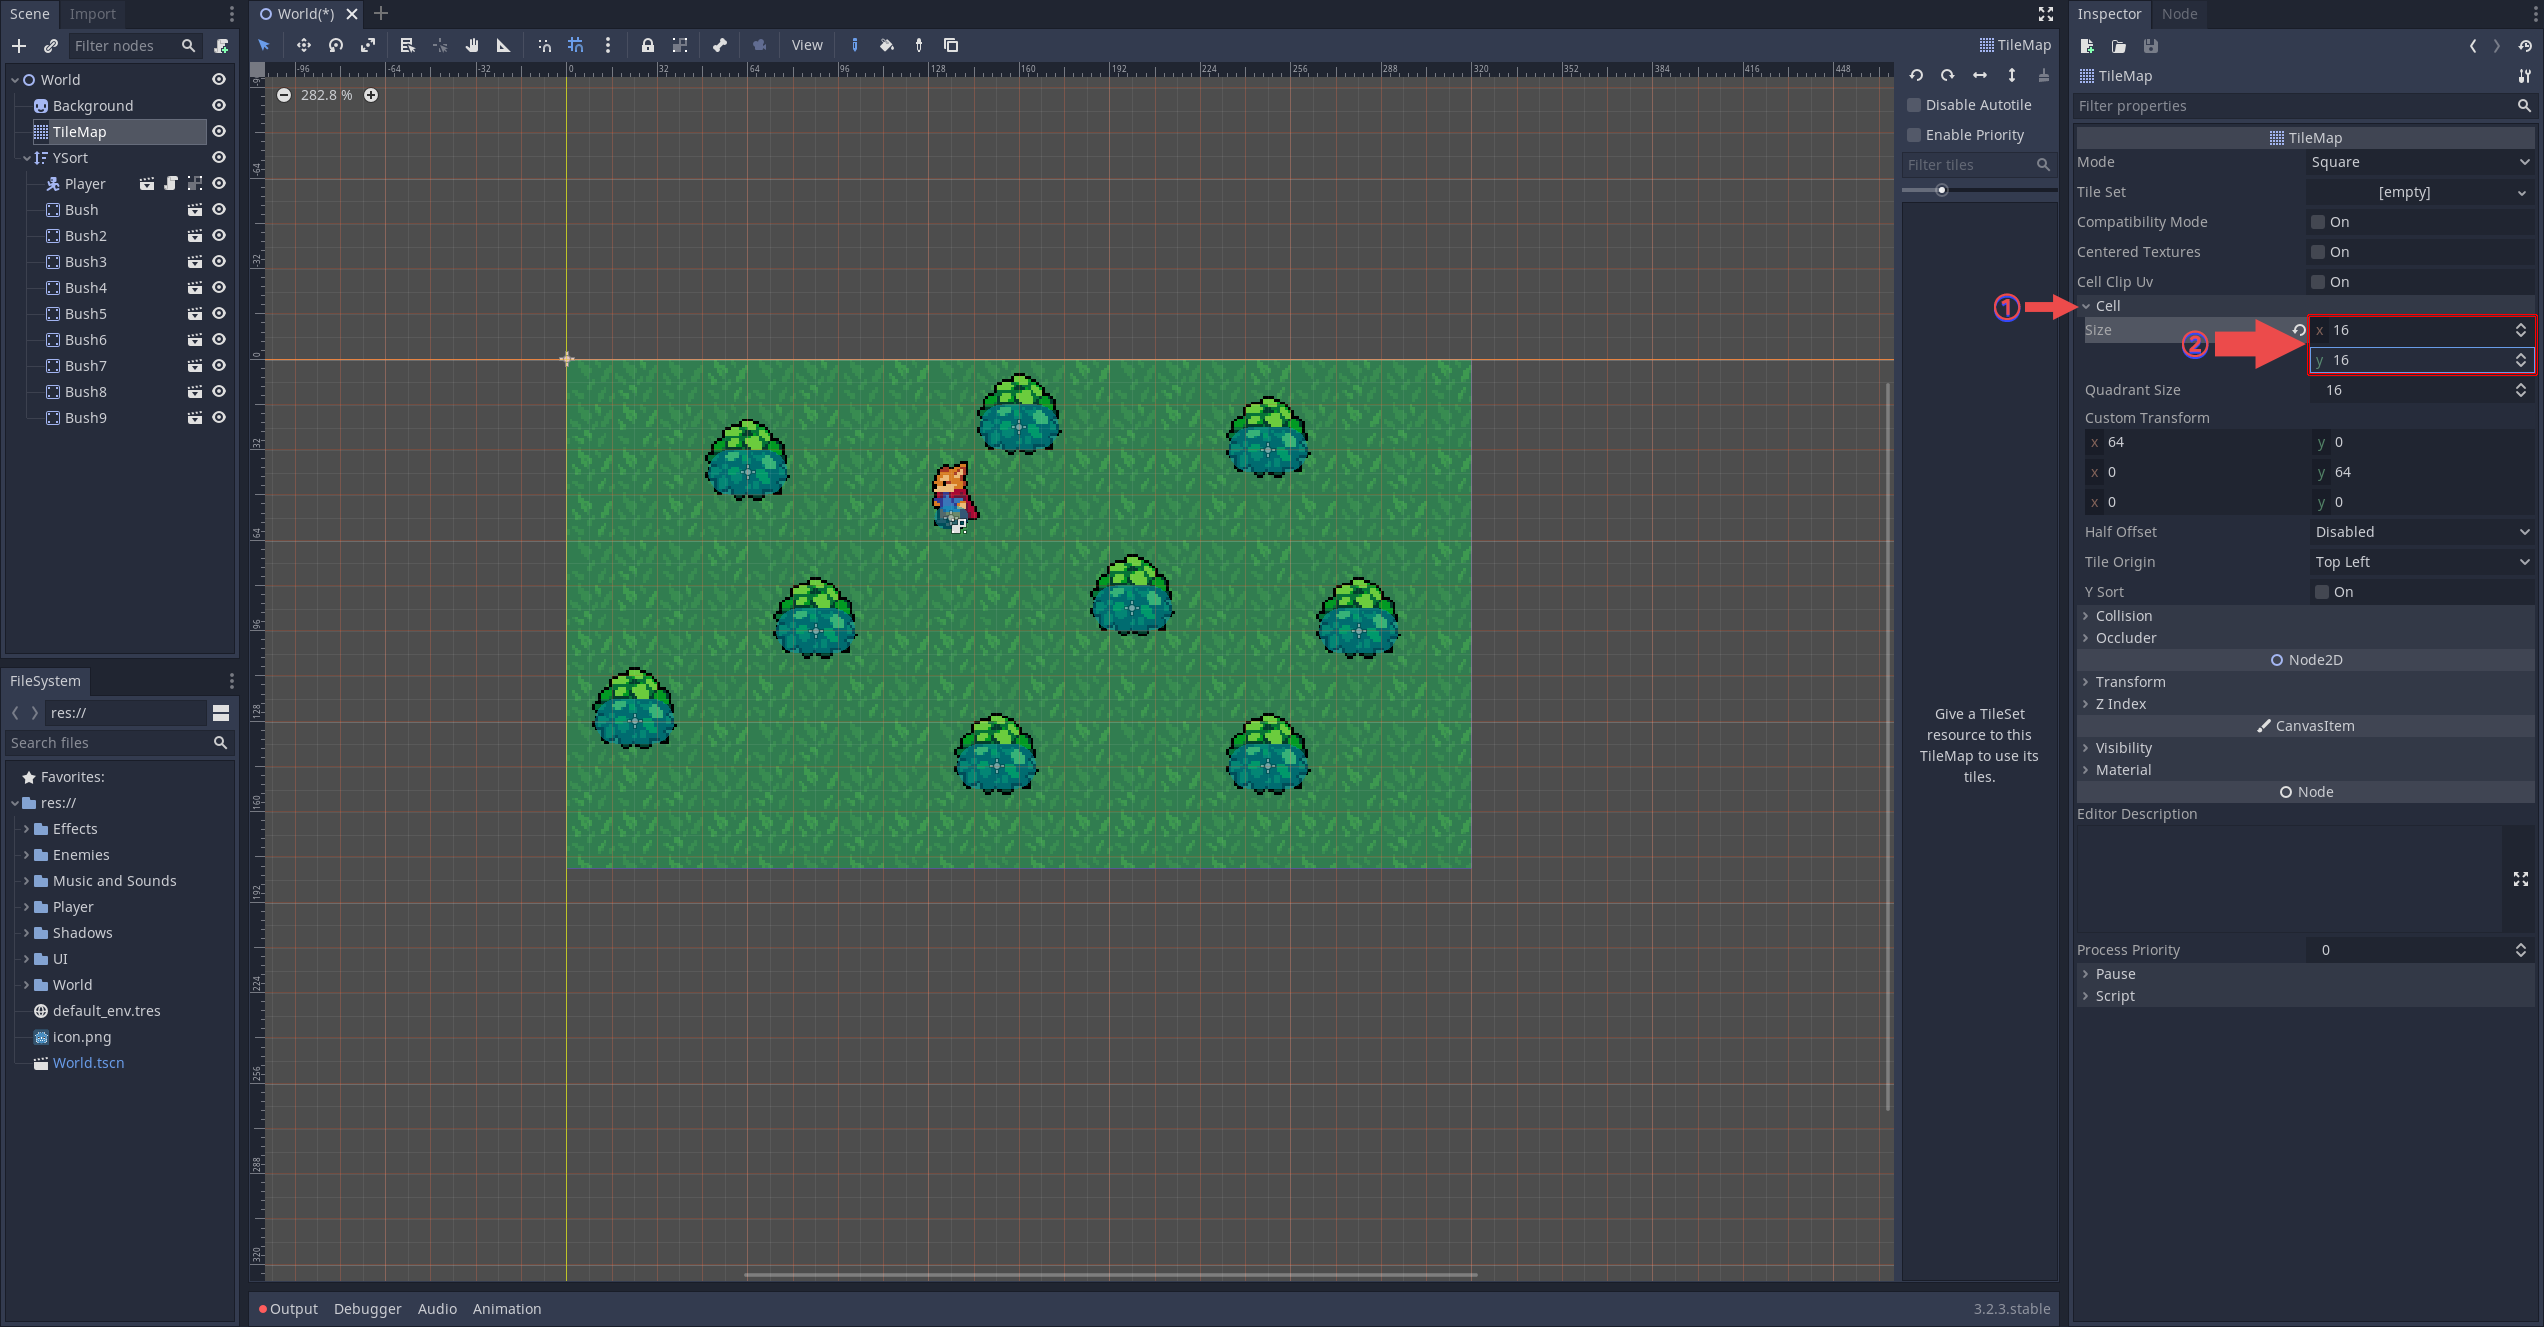Image resolution: width=2544 pixels, height=1327 pixels.
Task: Activate the Pan mode hand tool
Action: 472,45
